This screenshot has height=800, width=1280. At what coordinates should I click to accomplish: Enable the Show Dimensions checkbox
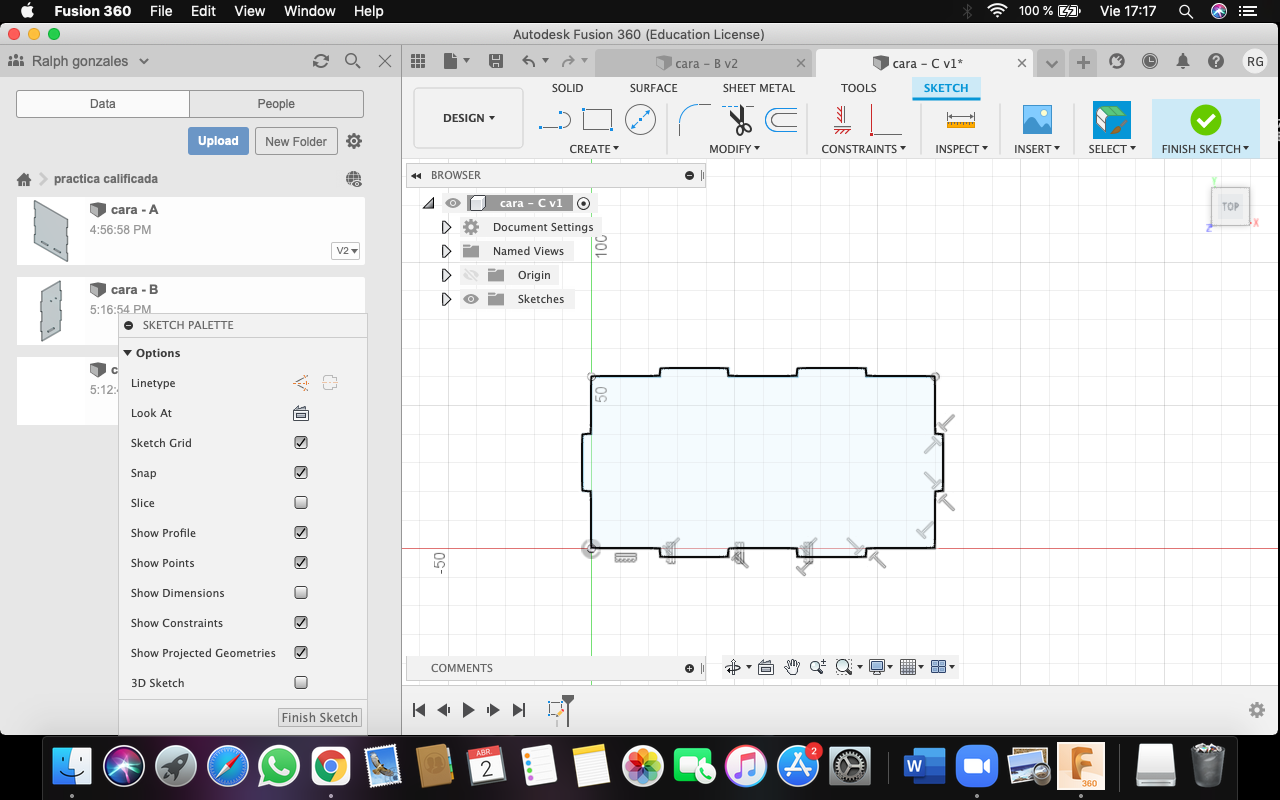click(x=301, y=593)
